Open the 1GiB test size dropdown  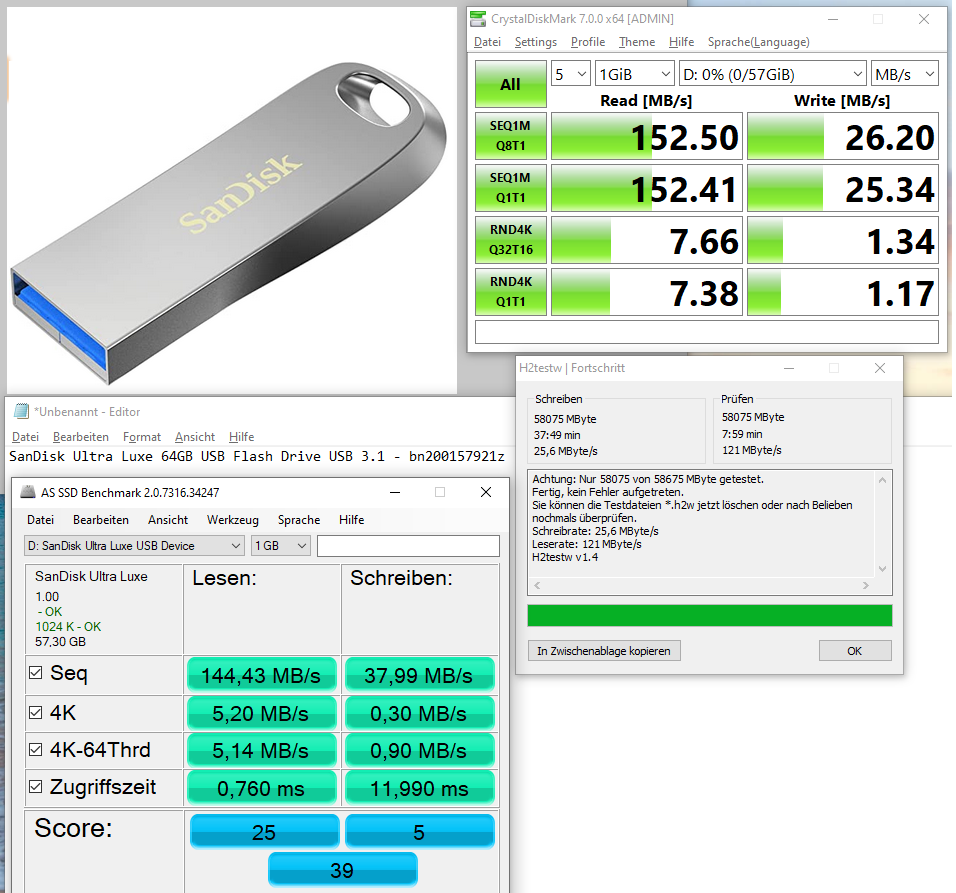634,74
